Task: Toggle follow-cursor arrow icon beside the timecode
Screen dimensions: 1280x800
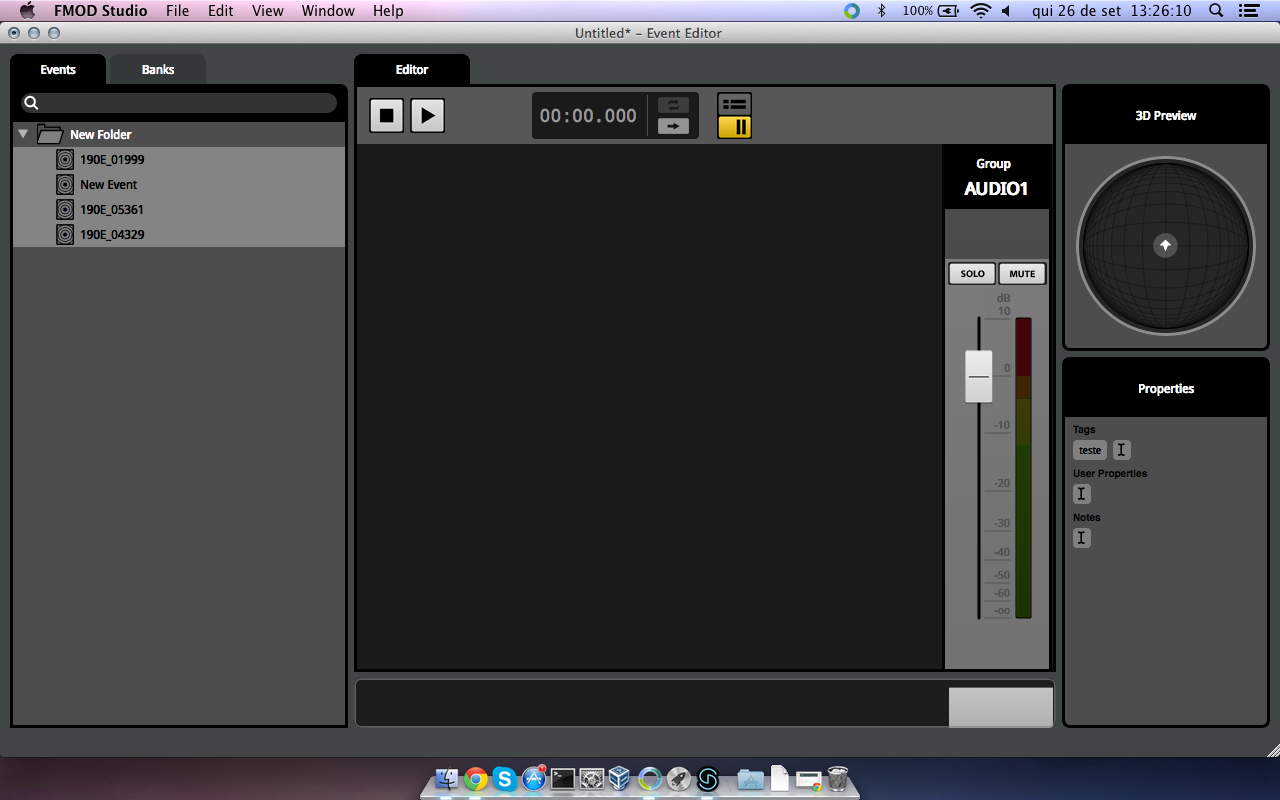Action: pos(673,126)
